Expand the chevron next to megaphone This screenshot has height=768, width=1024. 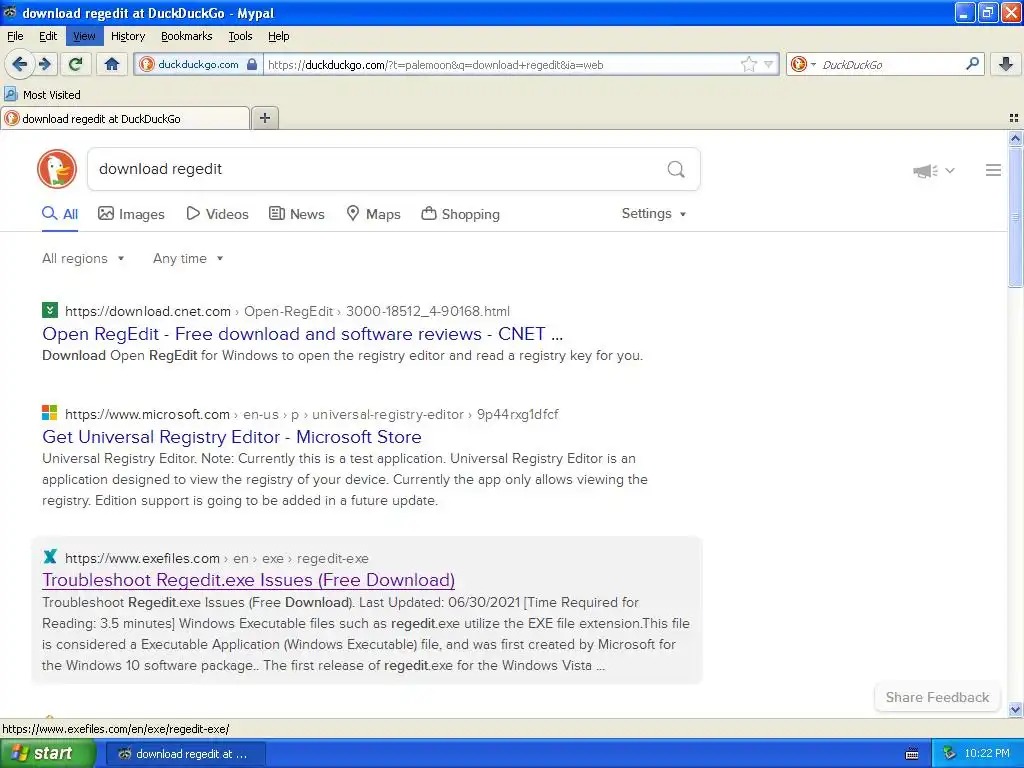pos(950,170)
